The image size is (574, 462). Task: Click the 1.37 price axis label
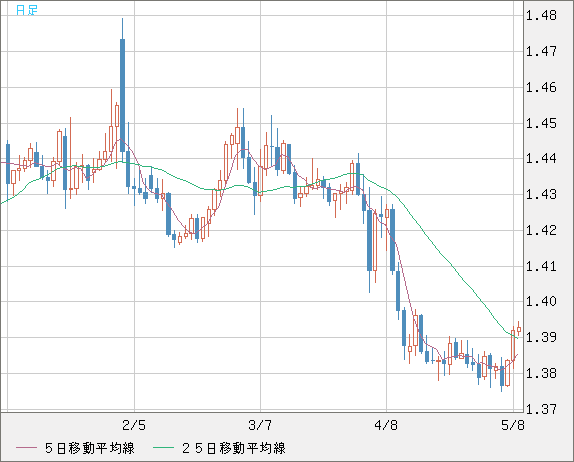coord(541,409)
